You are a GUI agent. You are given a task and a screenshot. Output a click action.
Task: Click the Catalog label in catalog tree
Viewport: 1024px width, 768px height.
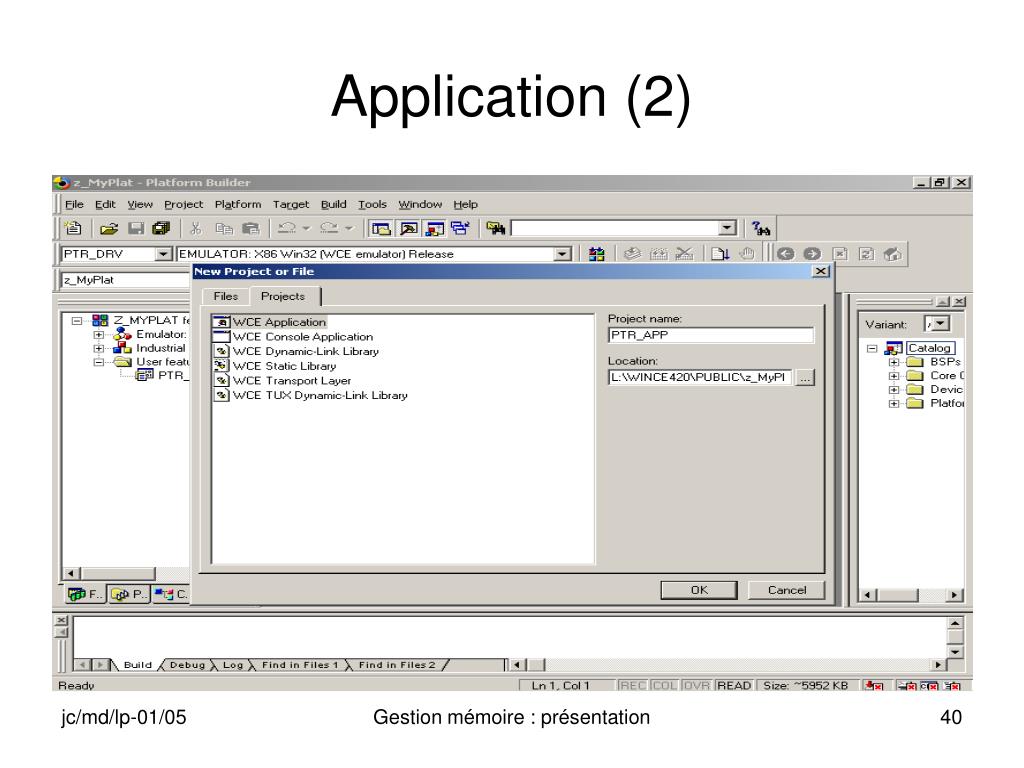tap(930, 348)
